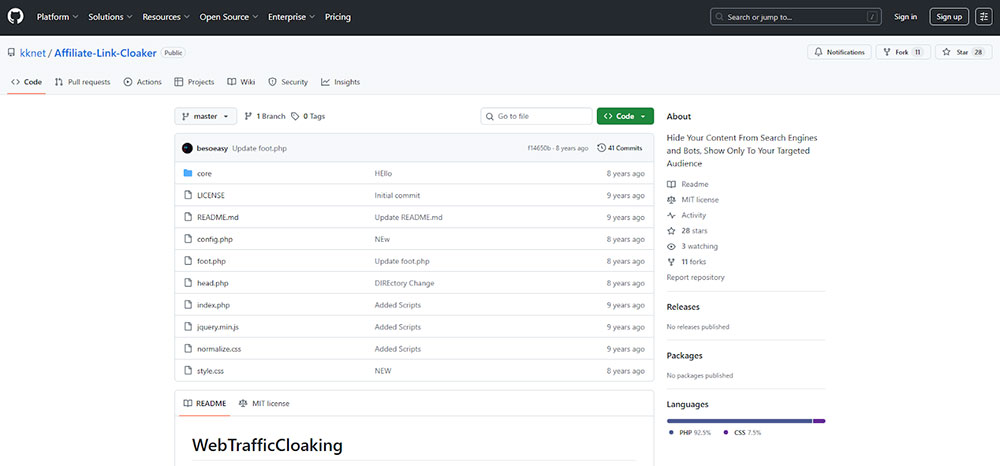Open commit f14650b hash link
The width and height of the screenshot is (1000, 466).
[540, 148]
